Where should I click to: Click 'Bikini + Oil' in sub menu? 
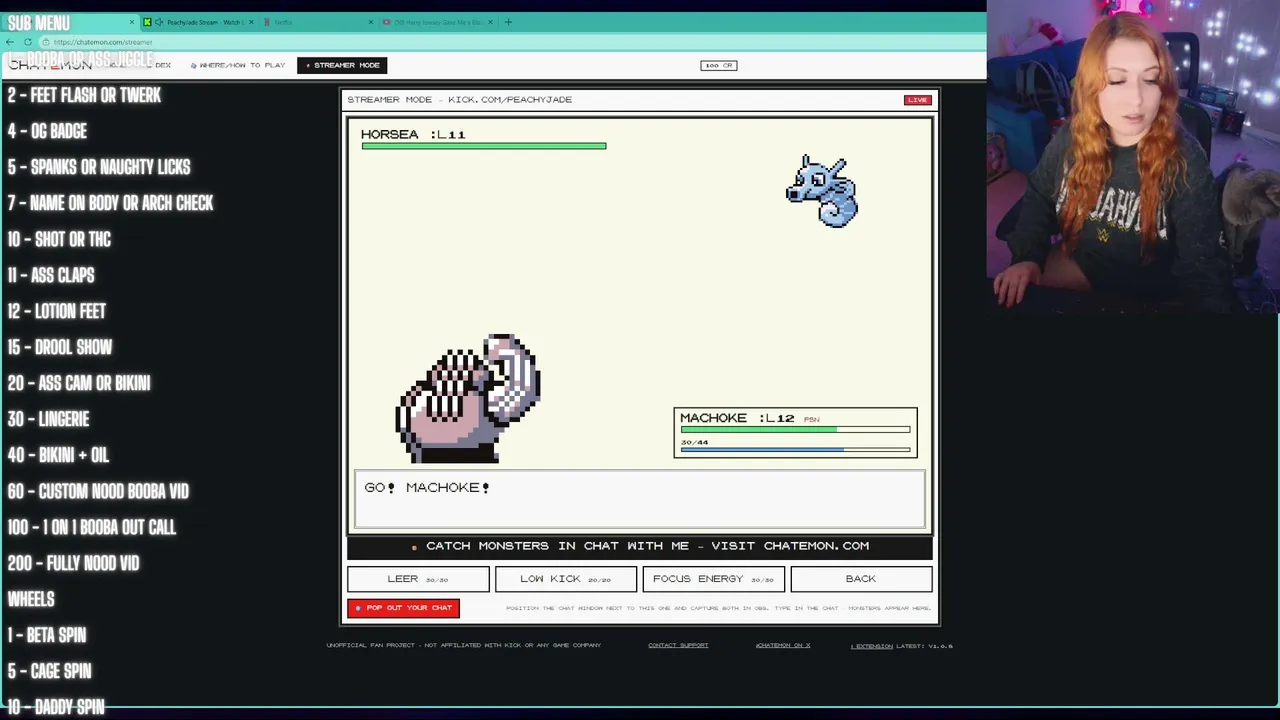tap(58, 455)
